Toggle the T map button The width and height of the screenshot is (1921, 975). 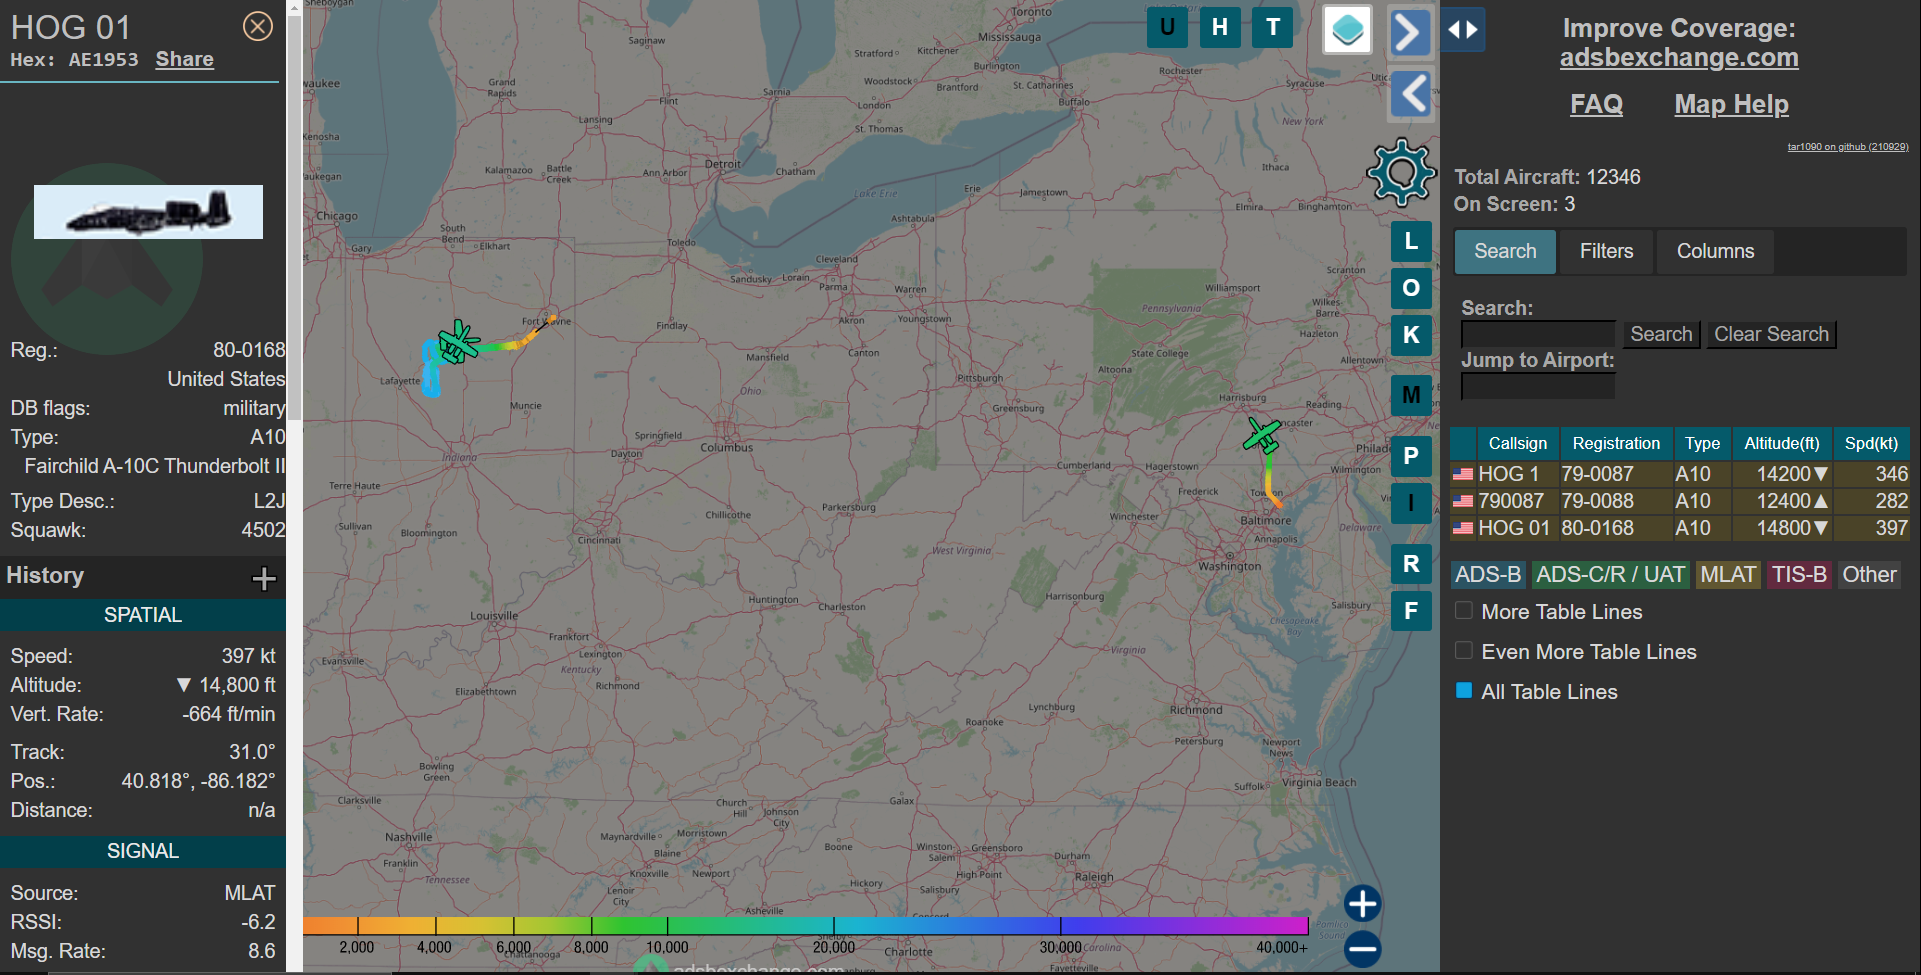1273,27
